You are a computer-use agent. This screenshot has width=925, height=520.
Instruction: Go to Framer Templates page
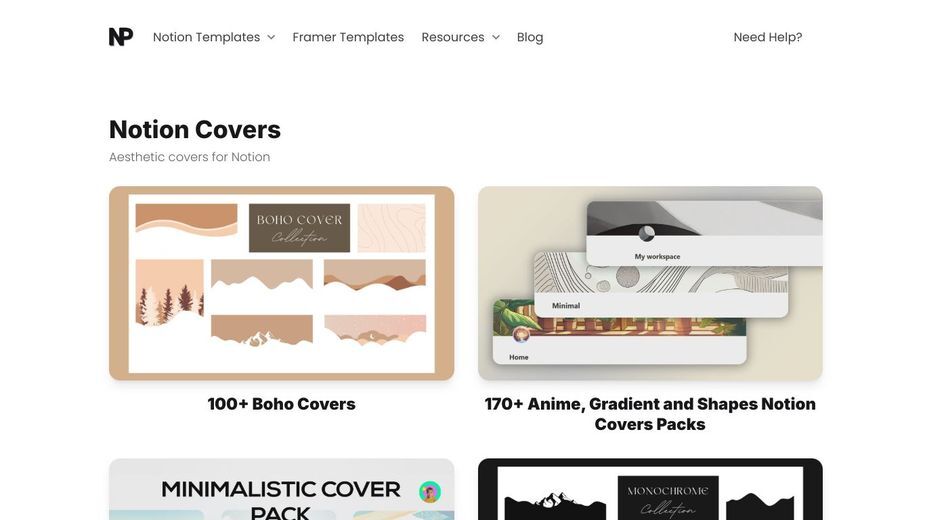click(348, 37)
